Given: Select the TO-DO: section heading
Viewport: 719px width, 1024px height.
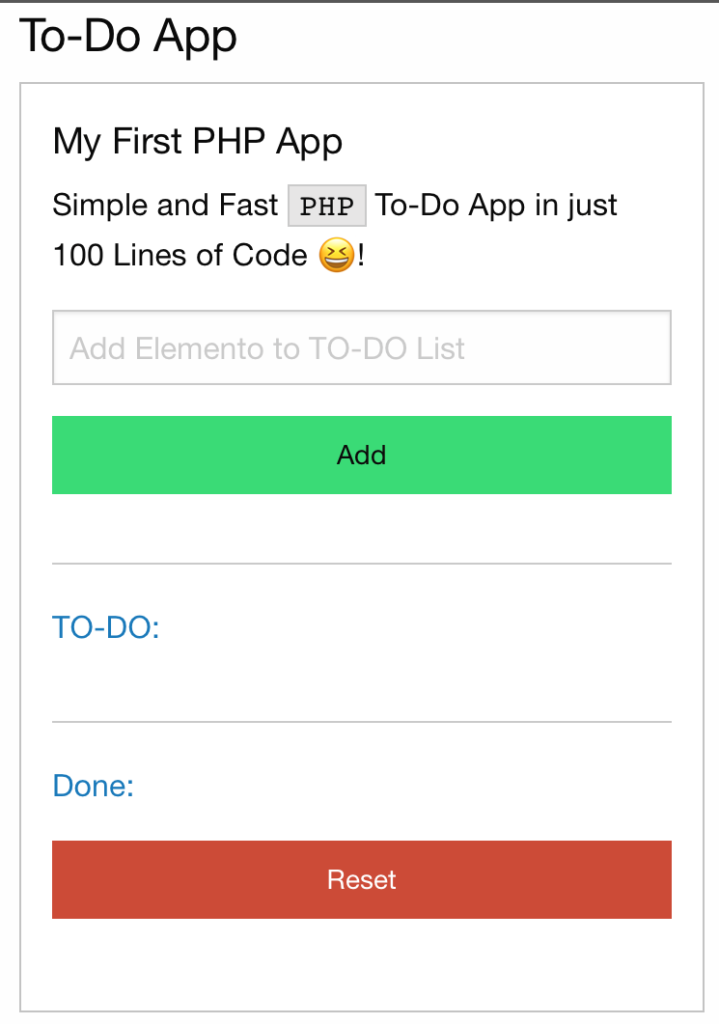Looking at the screenshot, I should [106, 627].
